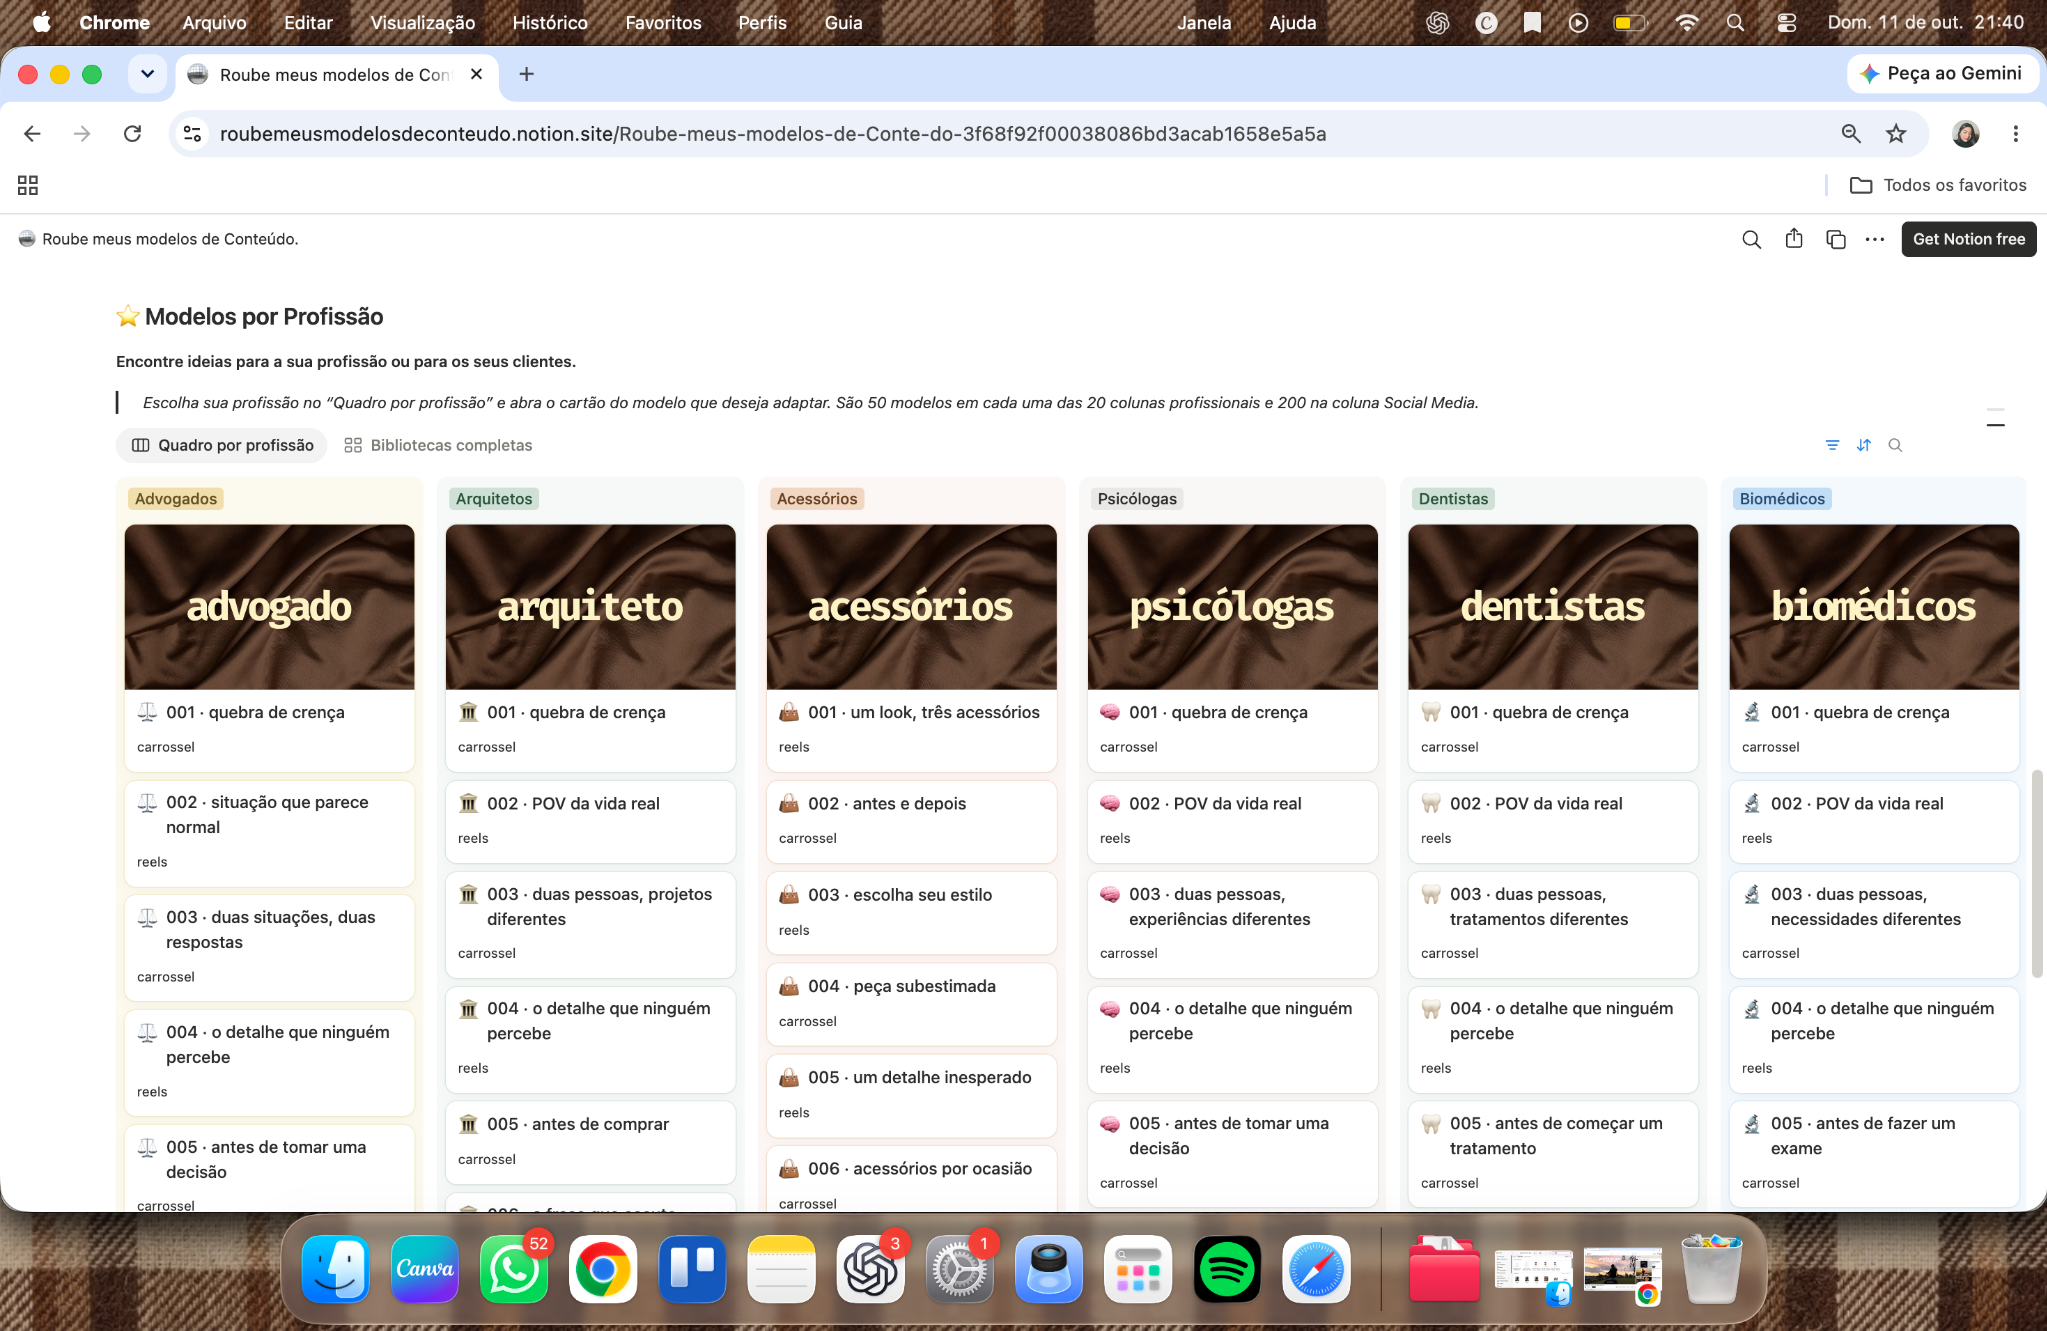2047x1331 pixels.
Task: Close the Roube meus modelos tab
Action: point(476,74)
